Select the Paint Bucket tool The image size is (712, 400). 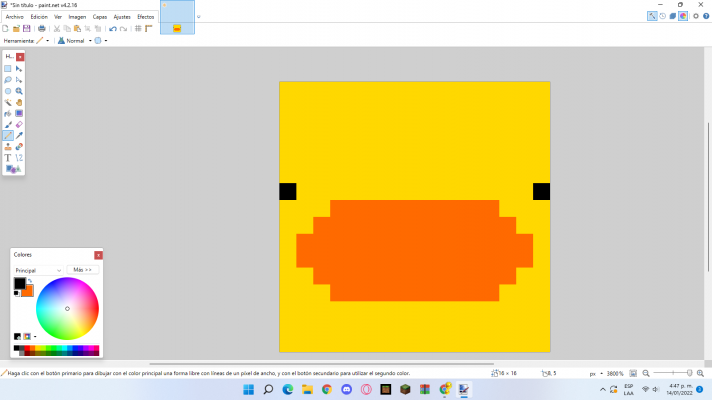8,113
